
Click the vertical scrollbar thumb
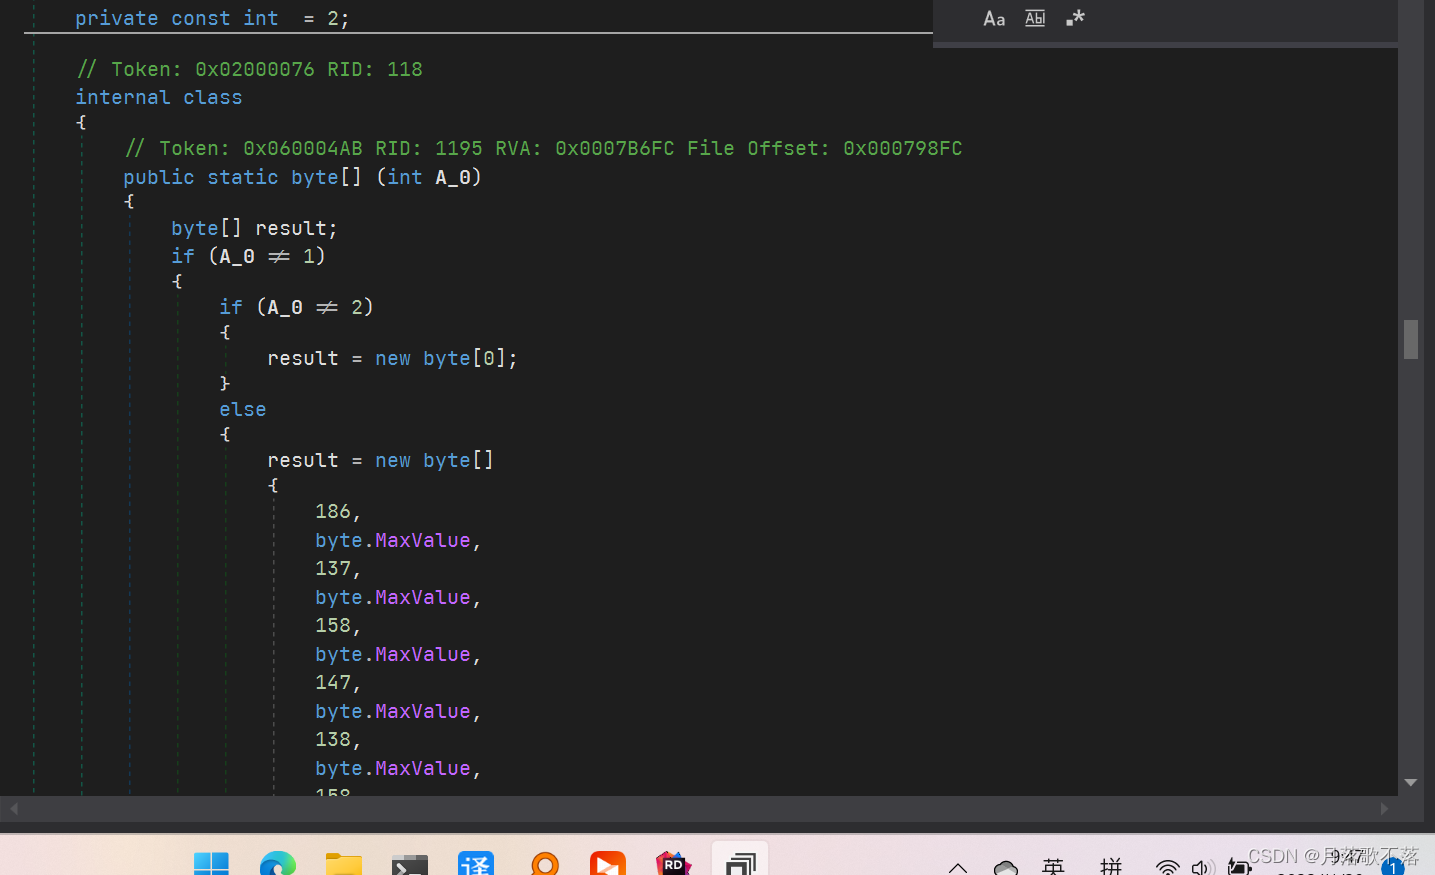(x=1411, y=339)
